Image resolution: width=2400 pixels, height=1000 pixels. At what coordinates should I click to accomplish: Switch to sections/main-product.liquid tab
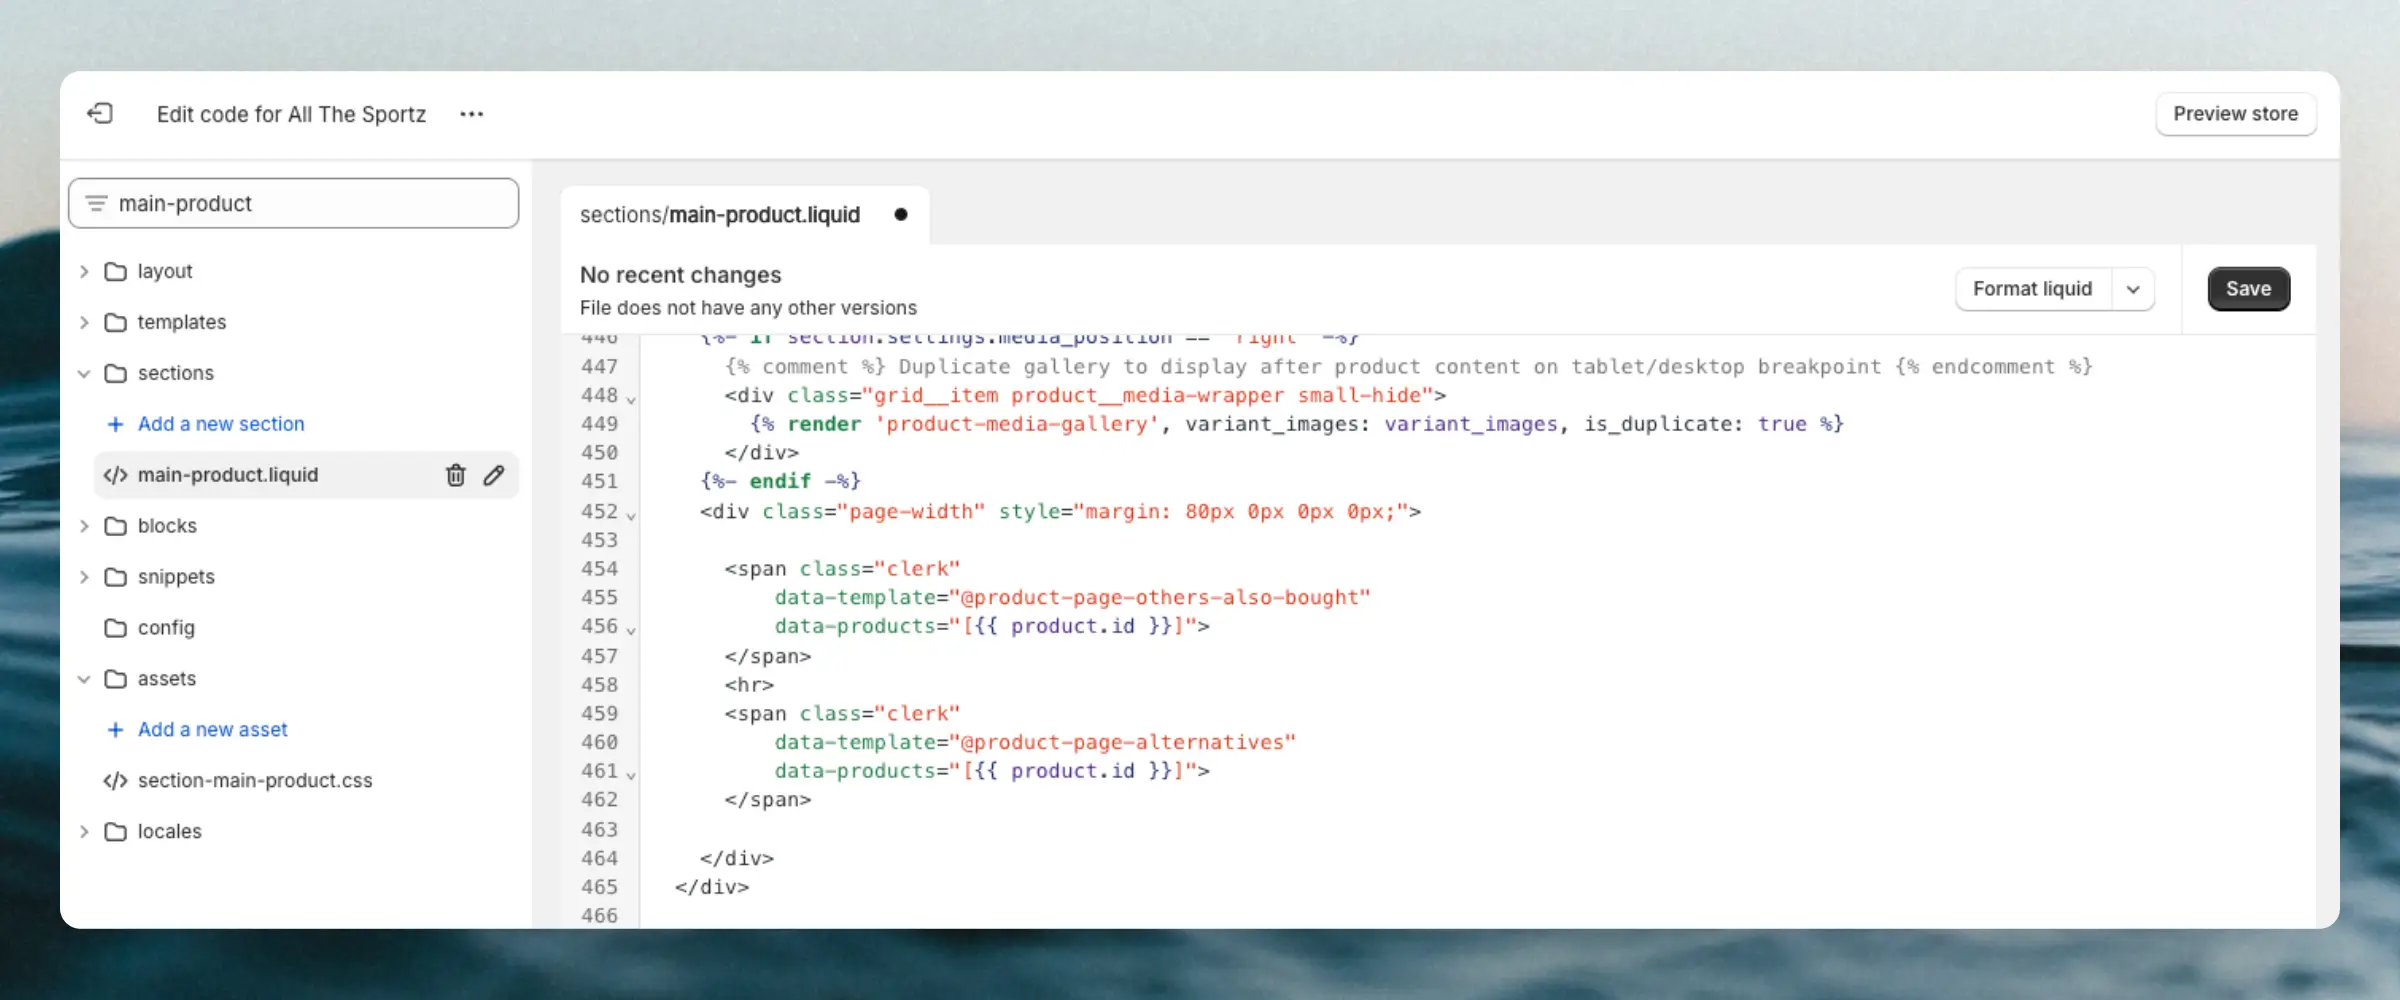(x=720, y=215)
